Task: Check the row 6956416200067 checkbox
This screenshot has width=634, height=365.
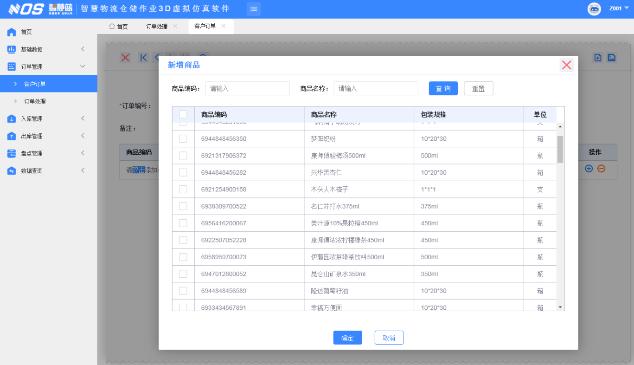Action: tap(183, 223)
